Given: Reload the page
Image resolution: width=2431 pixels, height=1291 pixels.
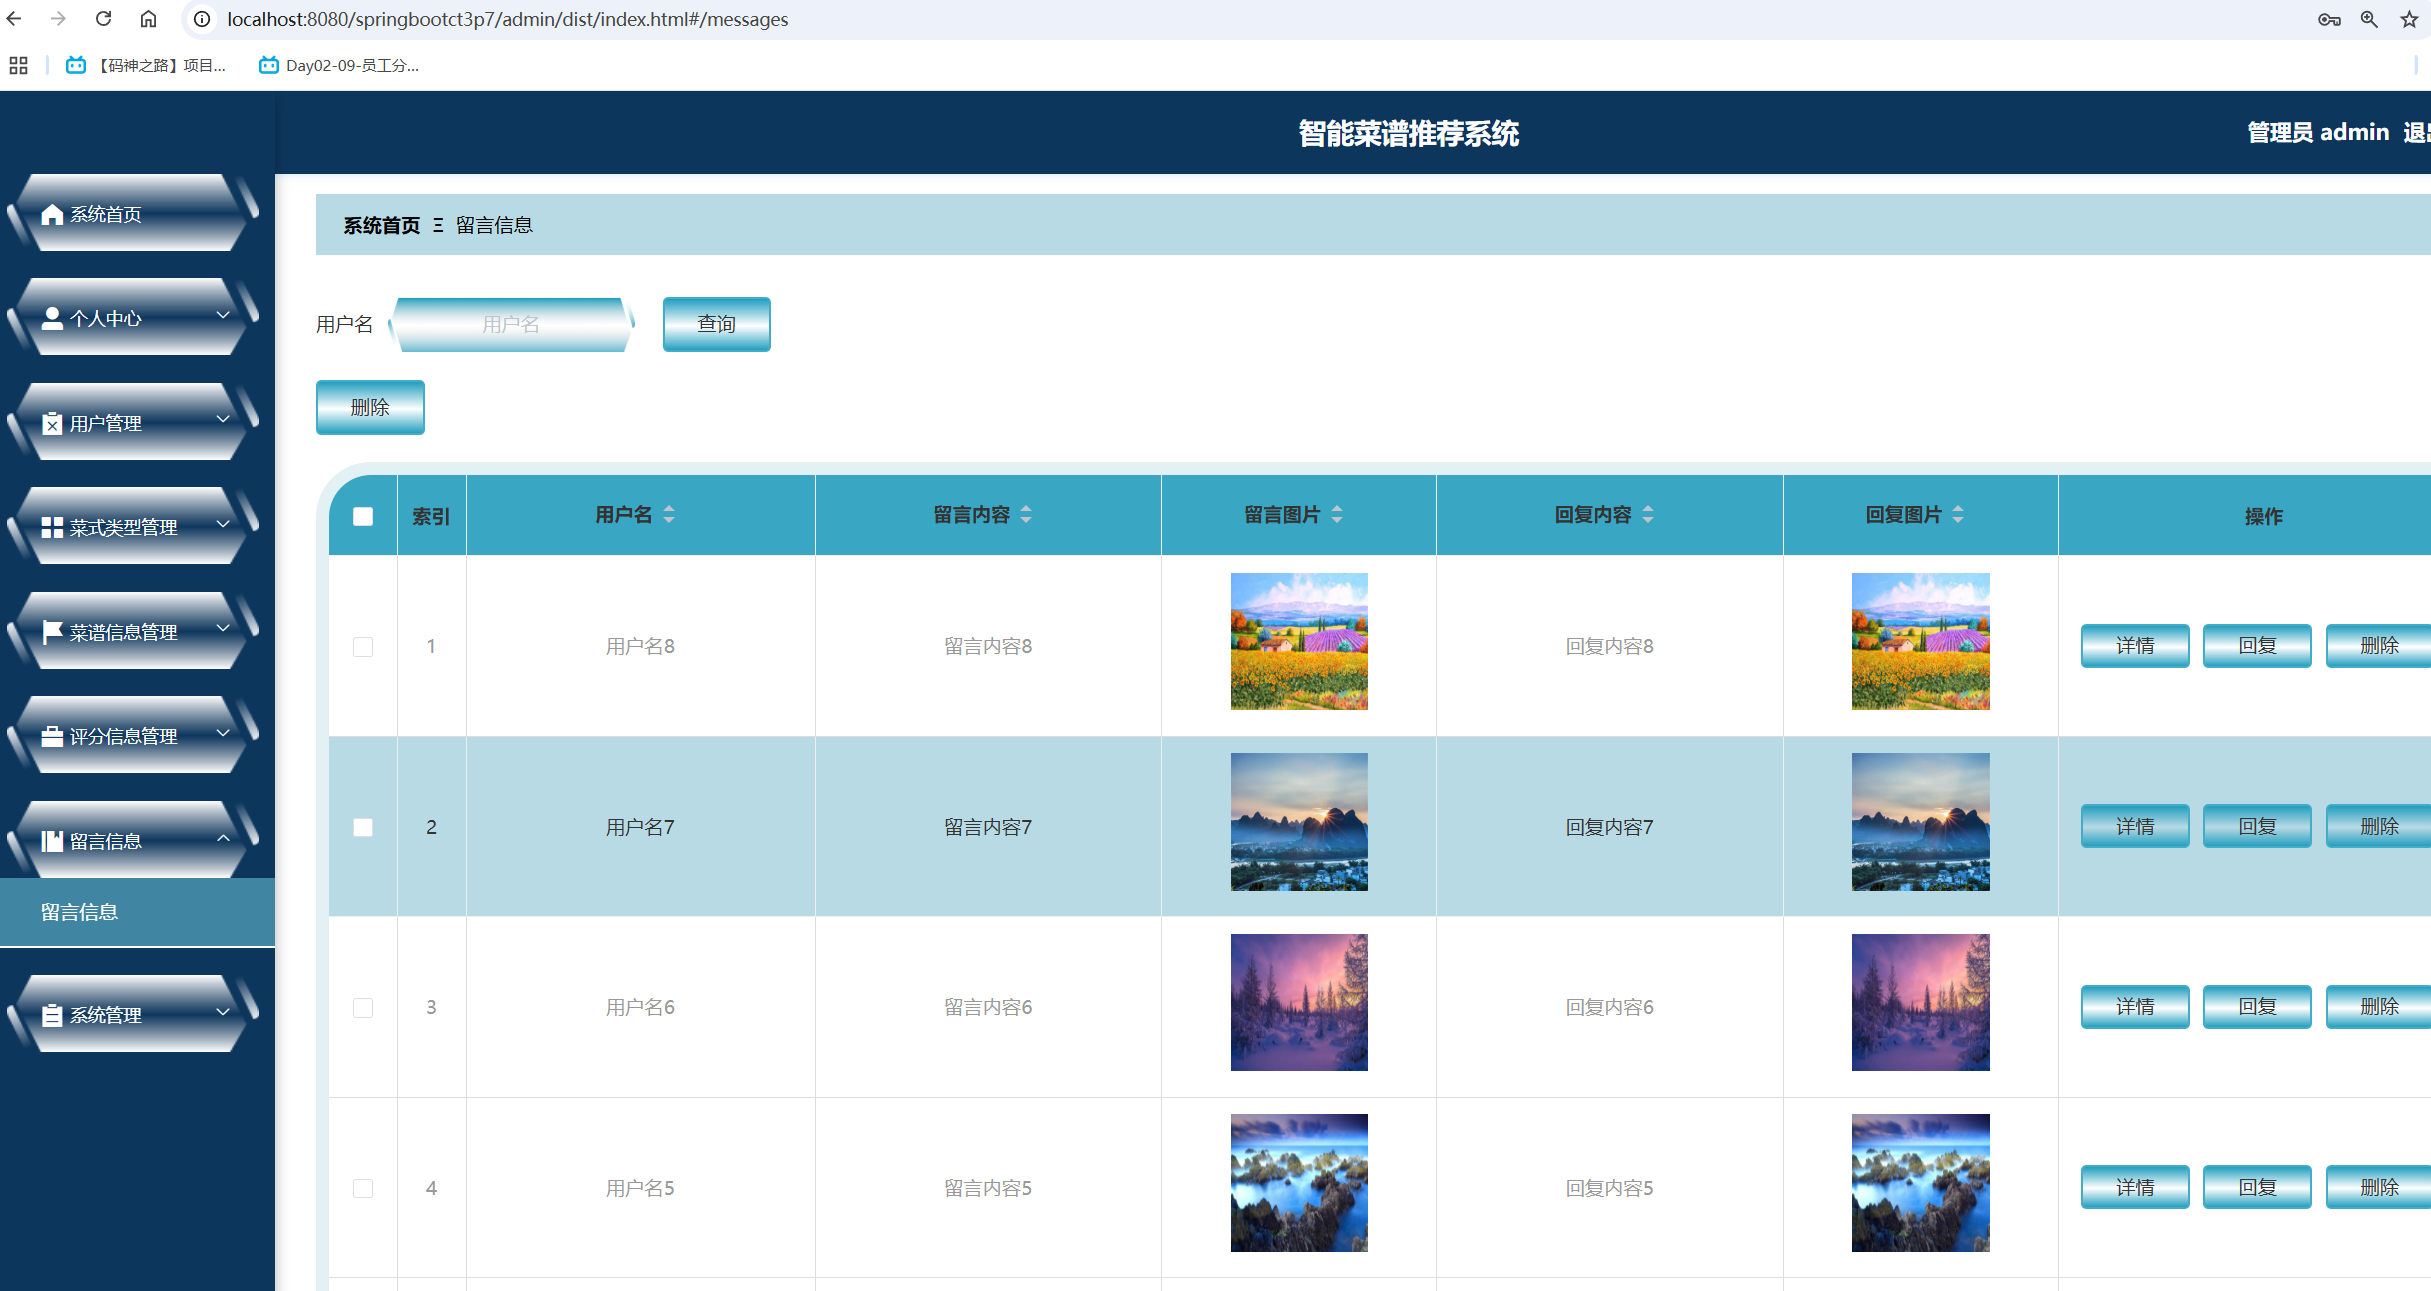Looking at the screenshot, I should point(103,19).
